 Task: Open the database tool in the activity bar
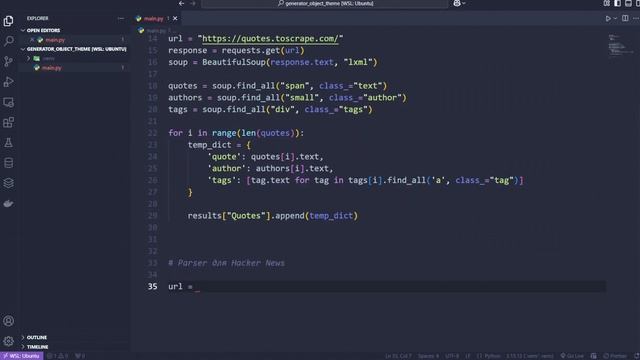coord(9,163)
